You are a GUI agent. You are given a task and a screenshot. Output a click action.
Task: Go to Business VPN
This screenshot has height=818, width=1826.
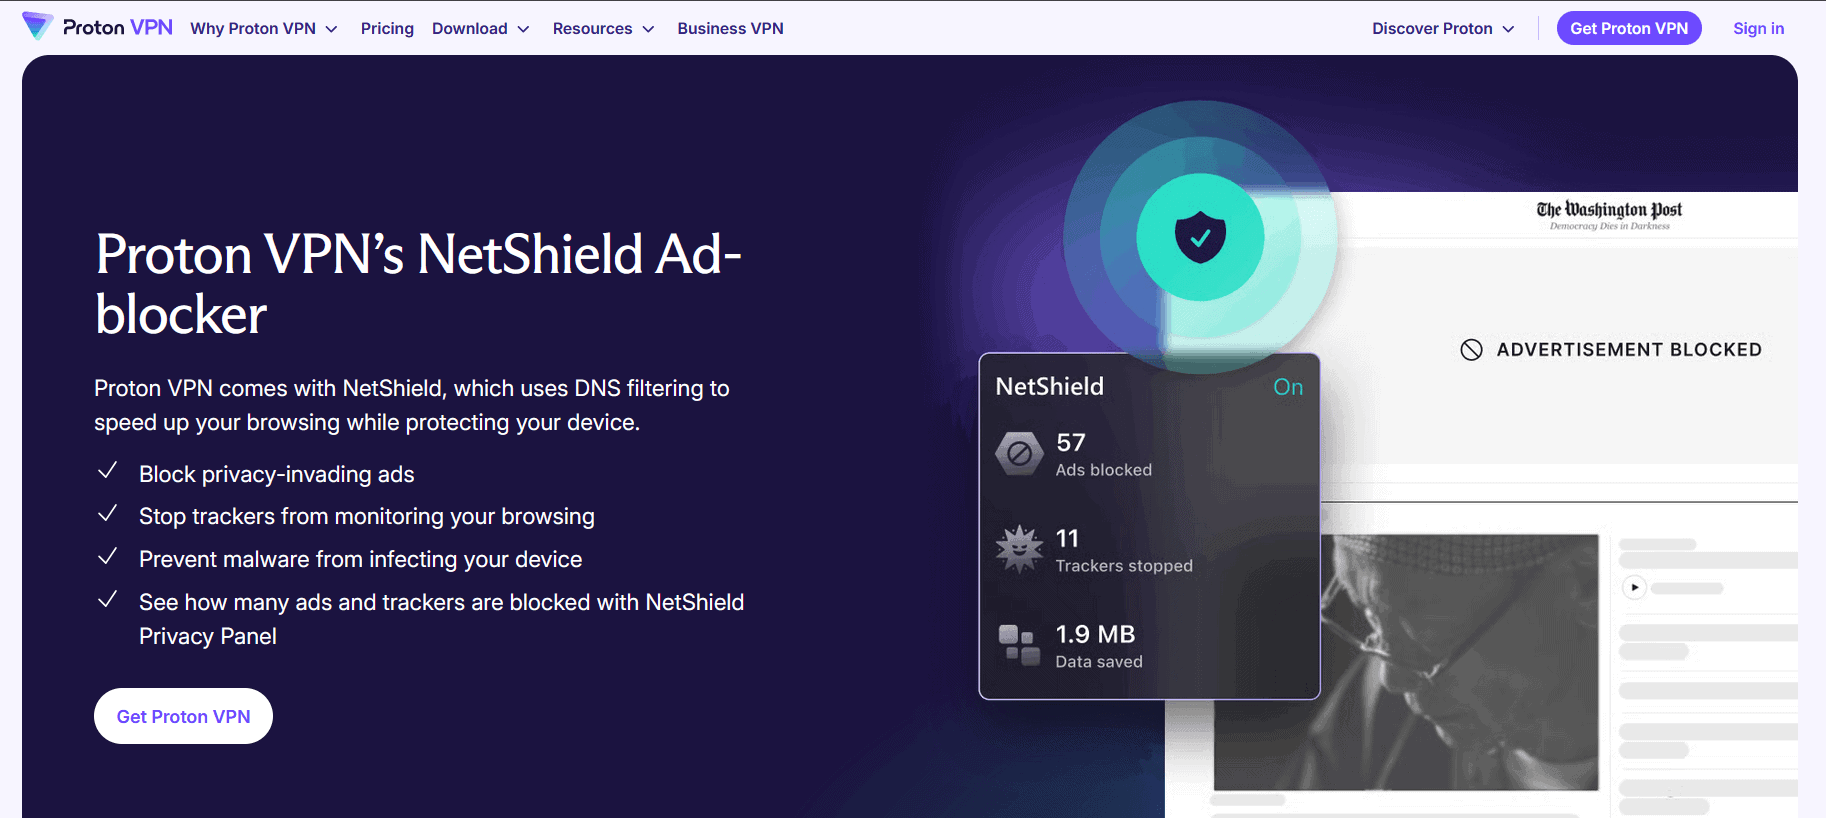click(x=730, y=29)
